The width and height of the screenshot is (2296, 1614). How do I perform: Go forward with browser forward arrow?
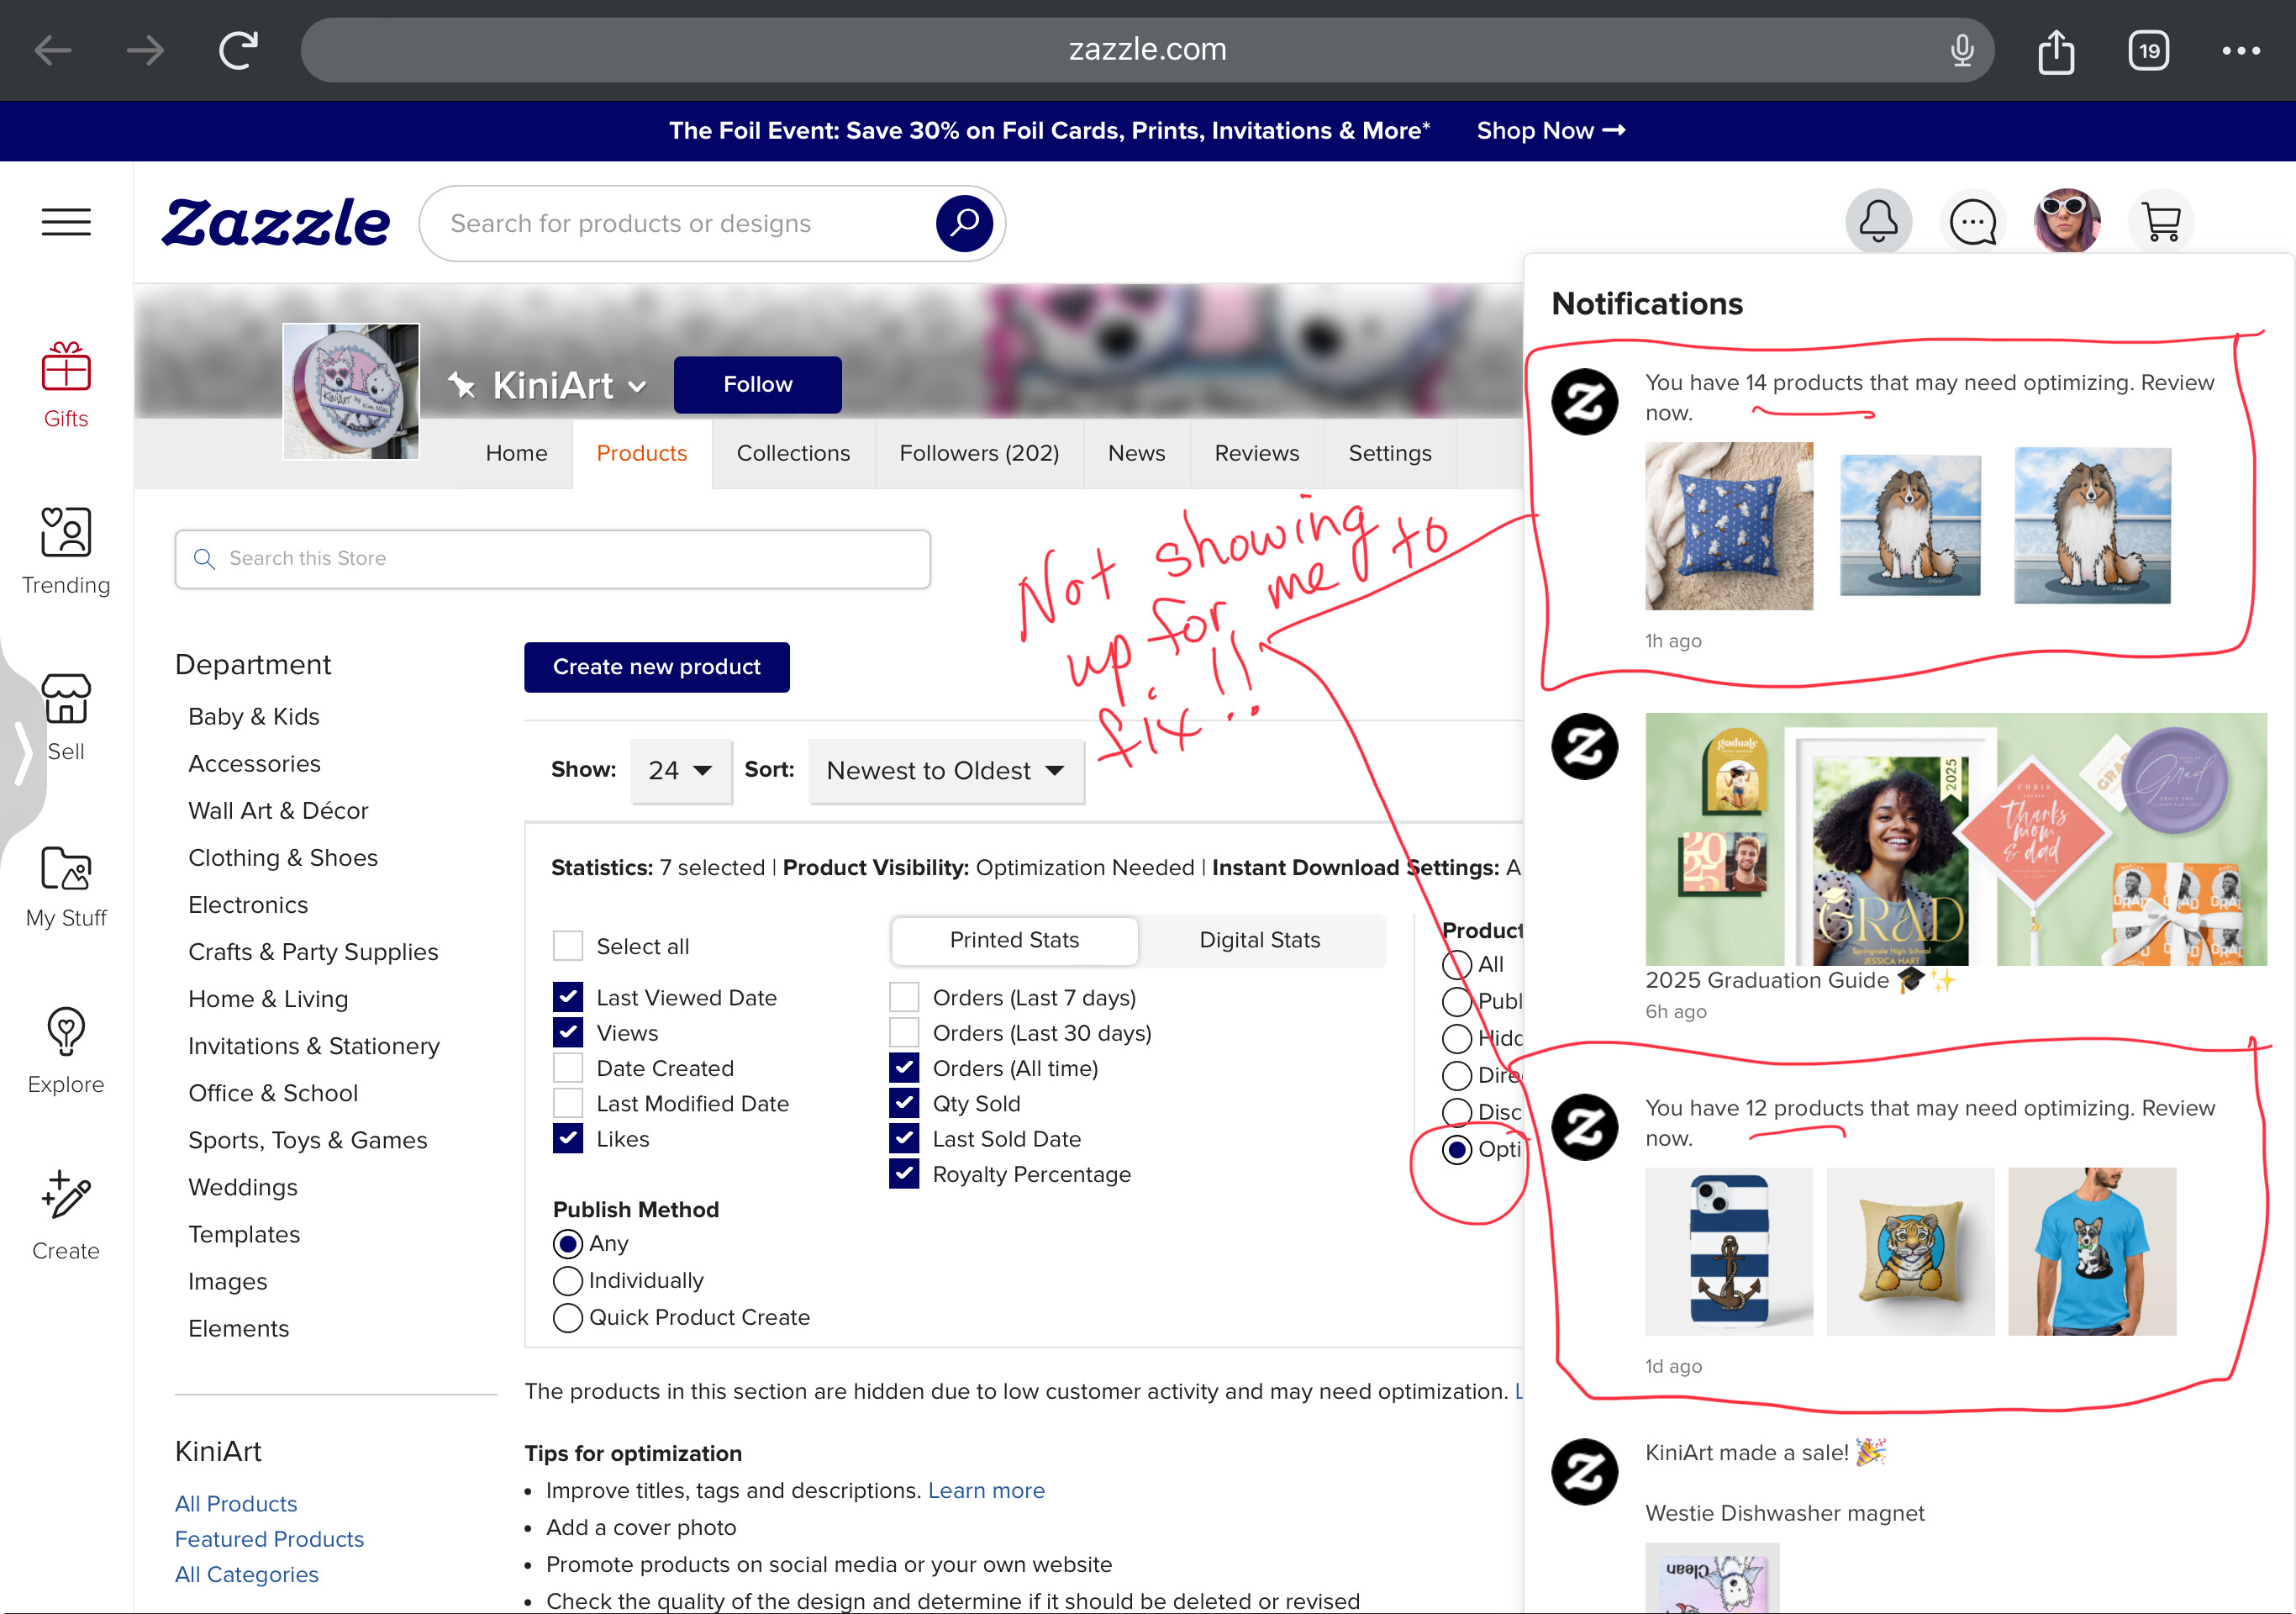(x=145, y=50)
